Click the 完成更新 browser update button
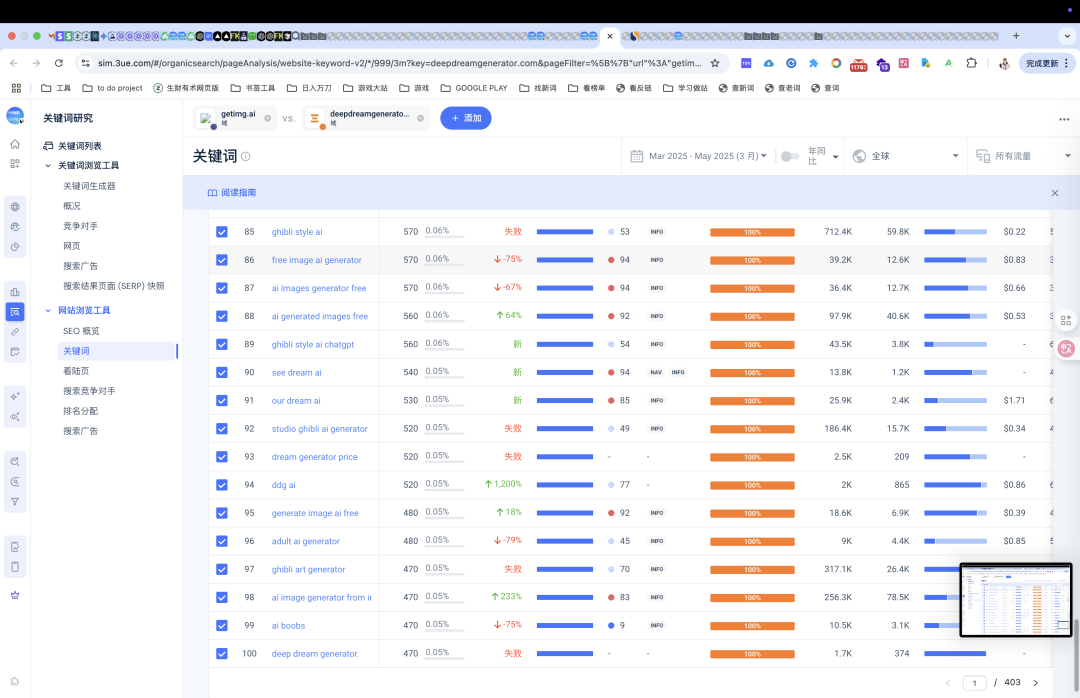Viewport: 1080px width, 698px height. 1046,63
